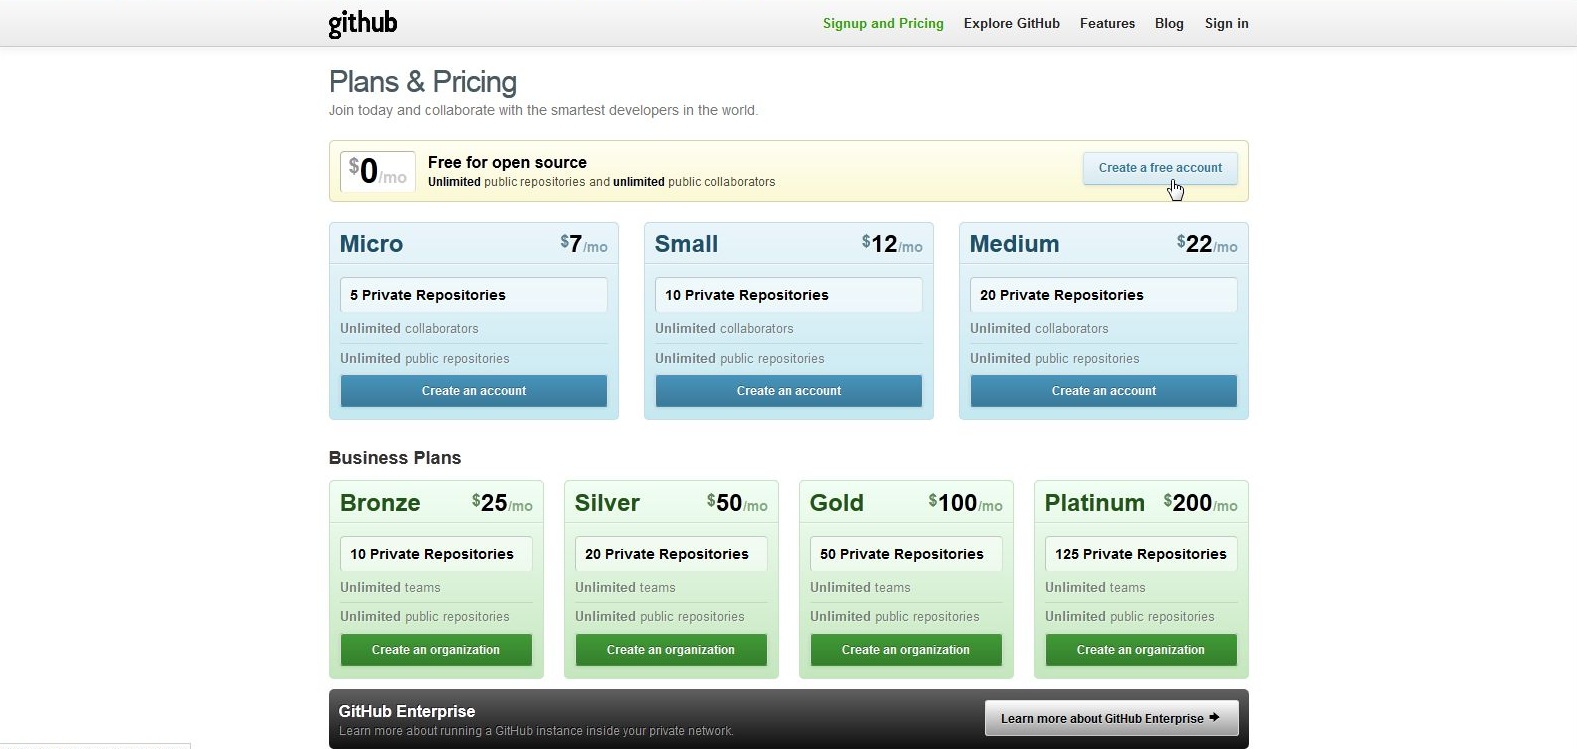1577x749 pixels.
Task: Click the $0/mo price box
Action: click(x=377, y=171)
